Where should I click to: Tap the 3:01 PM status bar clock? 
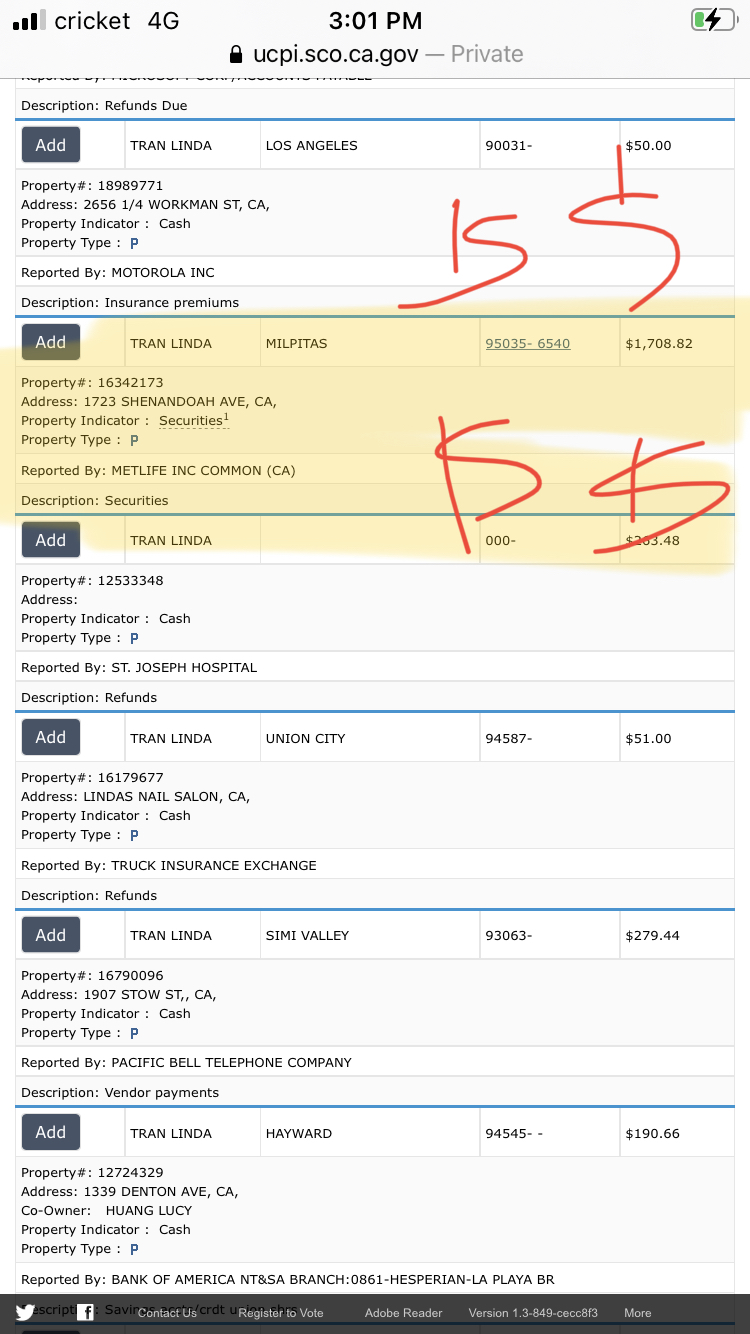point(375,20)
